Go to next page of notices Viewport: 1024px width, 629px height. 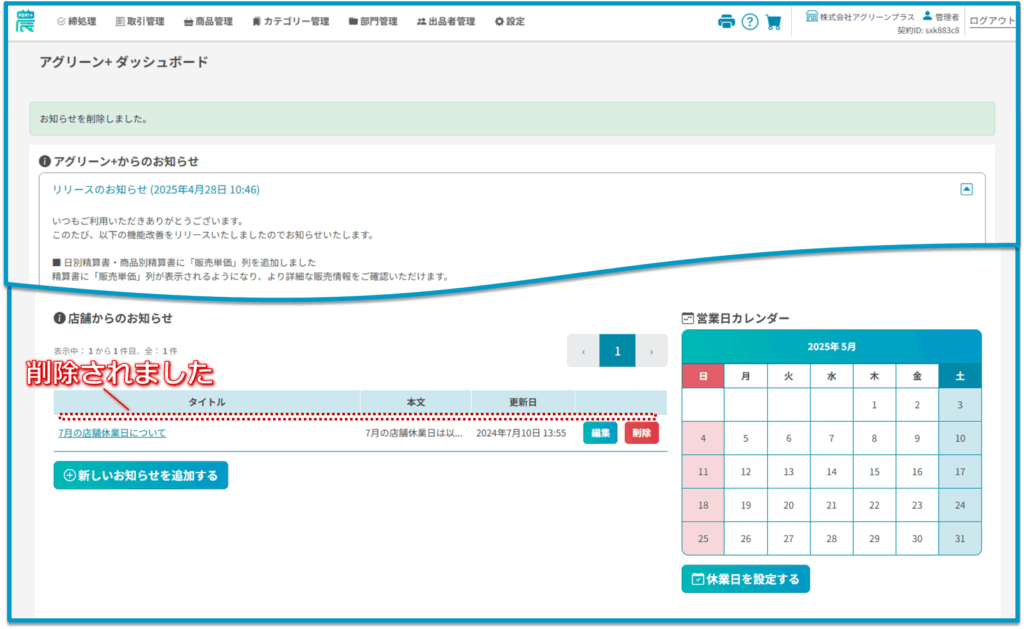651,351
